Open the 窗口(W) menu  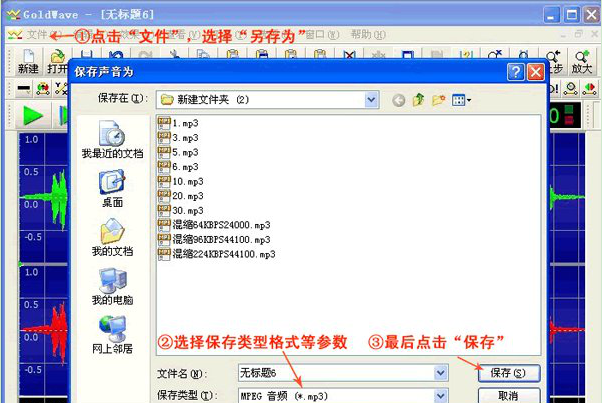322,35
